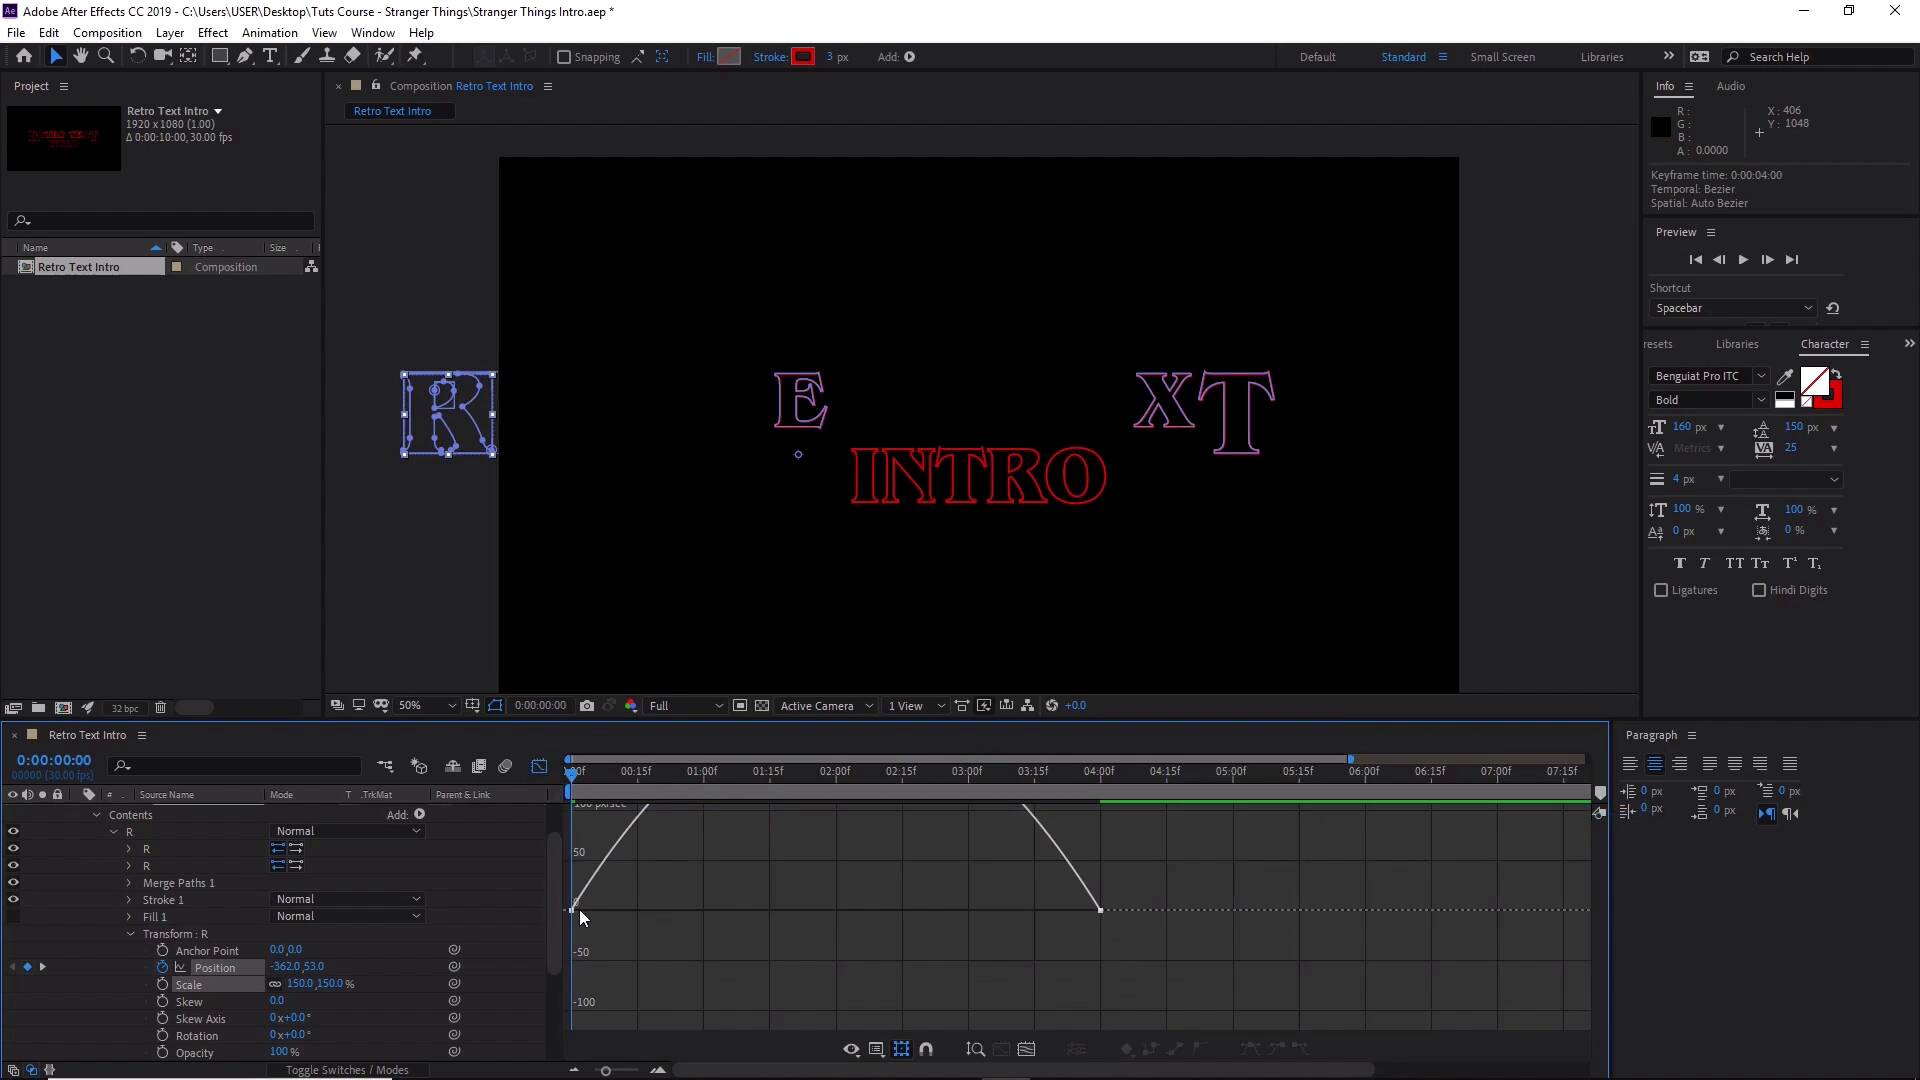Reset preview shortcut icon
Screen dimensions: 1920x1080
1833,308
